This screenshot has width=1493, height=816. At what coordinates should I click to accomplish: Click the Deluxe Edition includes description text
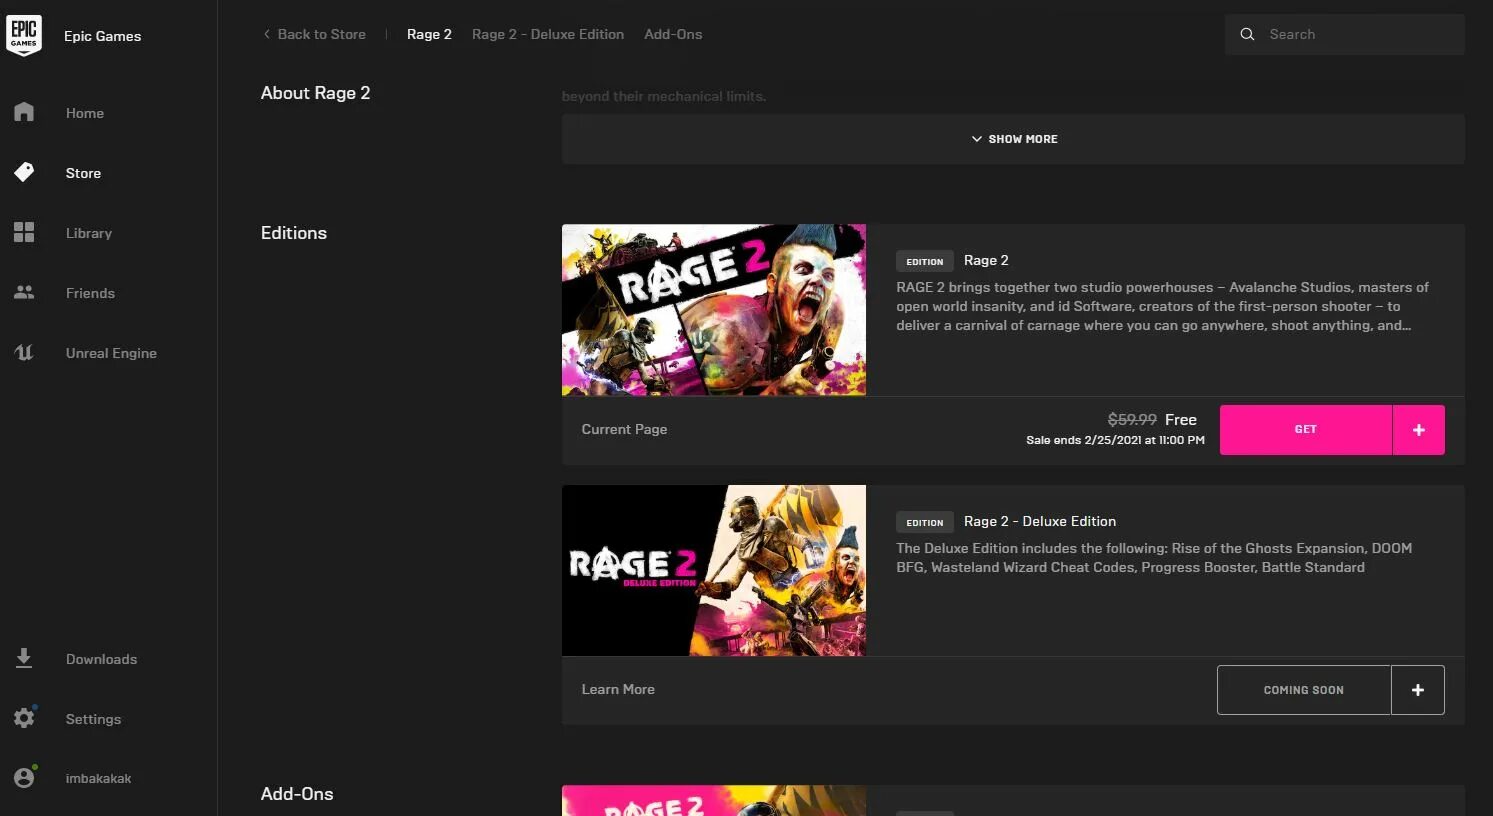pyautogui.click(x=1154, y=558)
